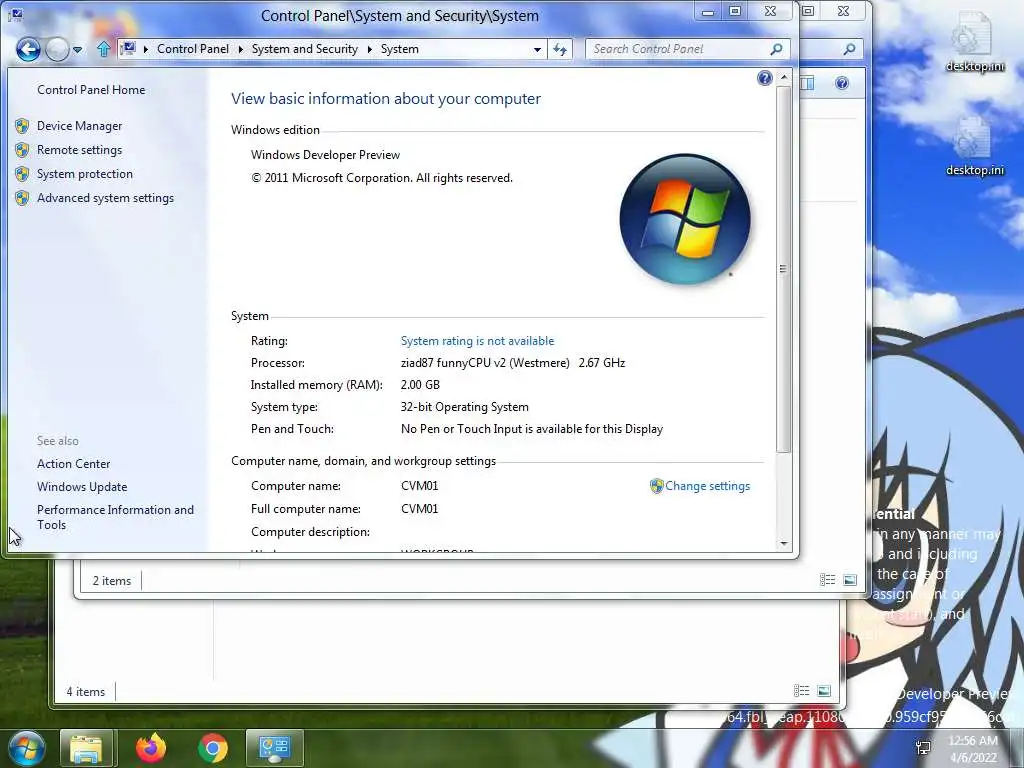Expand the address bar history dropdown

click(537, 49)
